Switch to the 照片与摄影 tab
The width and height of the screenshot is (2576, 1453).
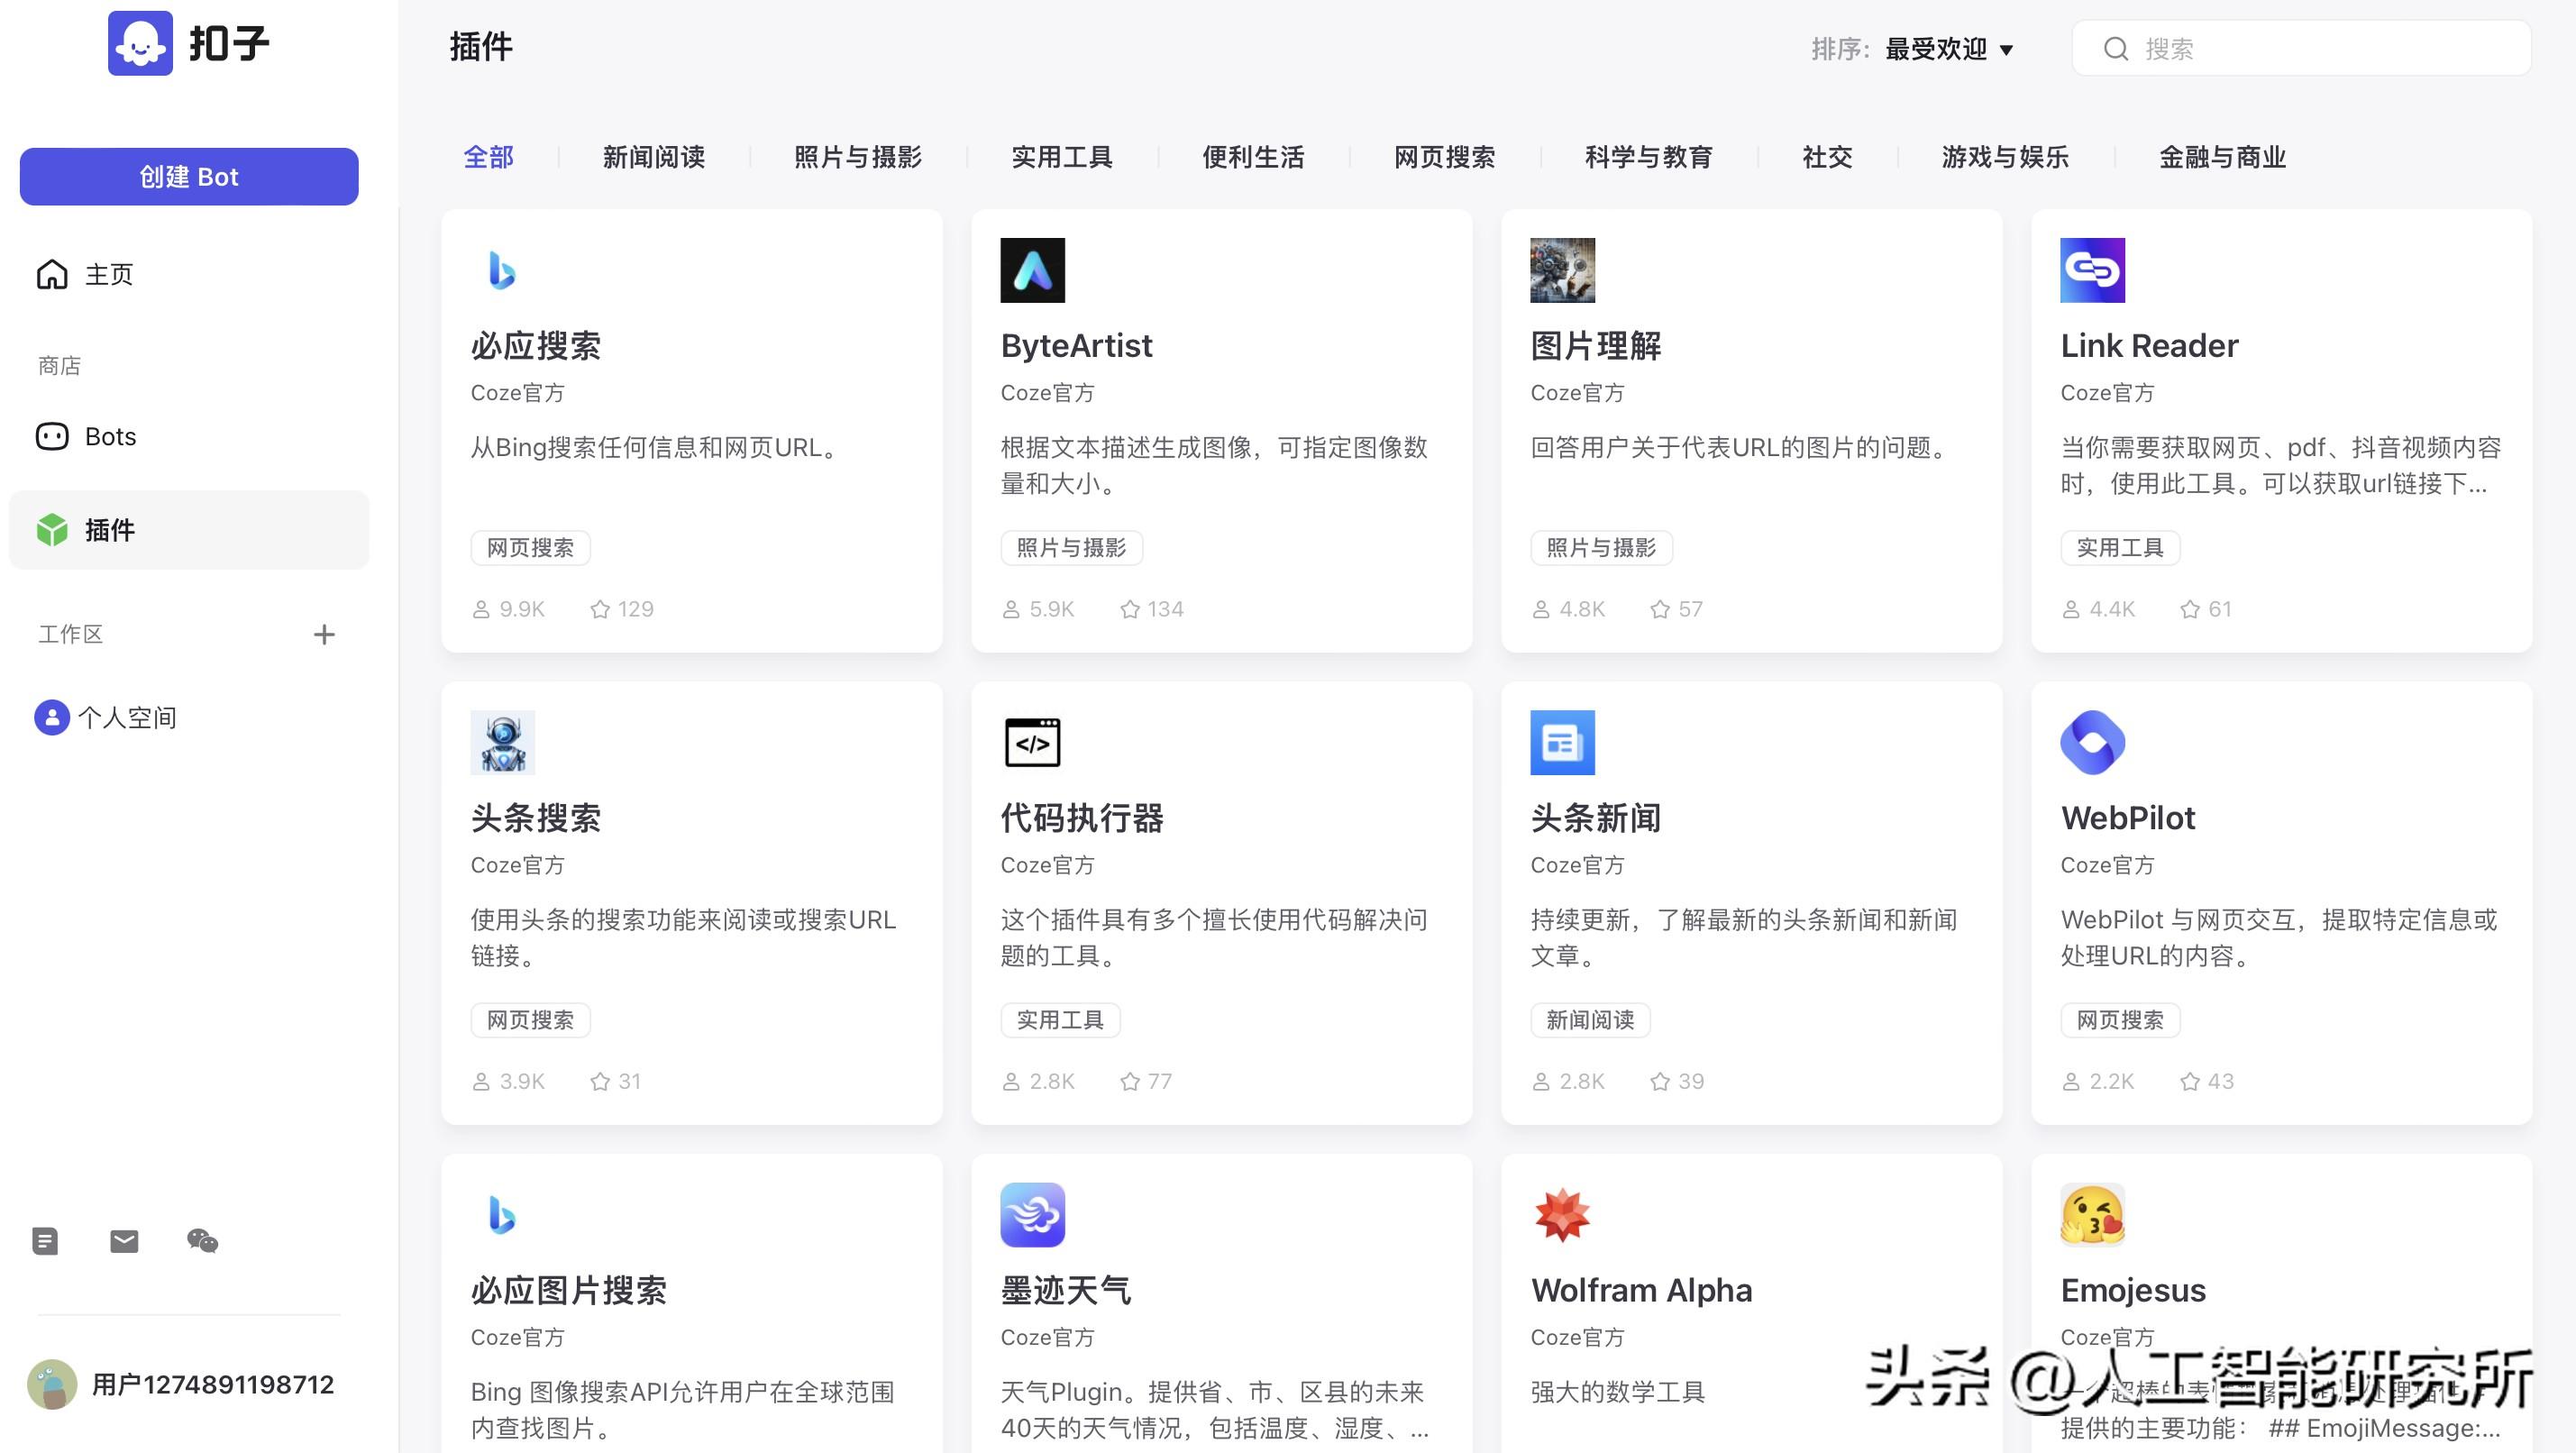[x=858, y=157]
